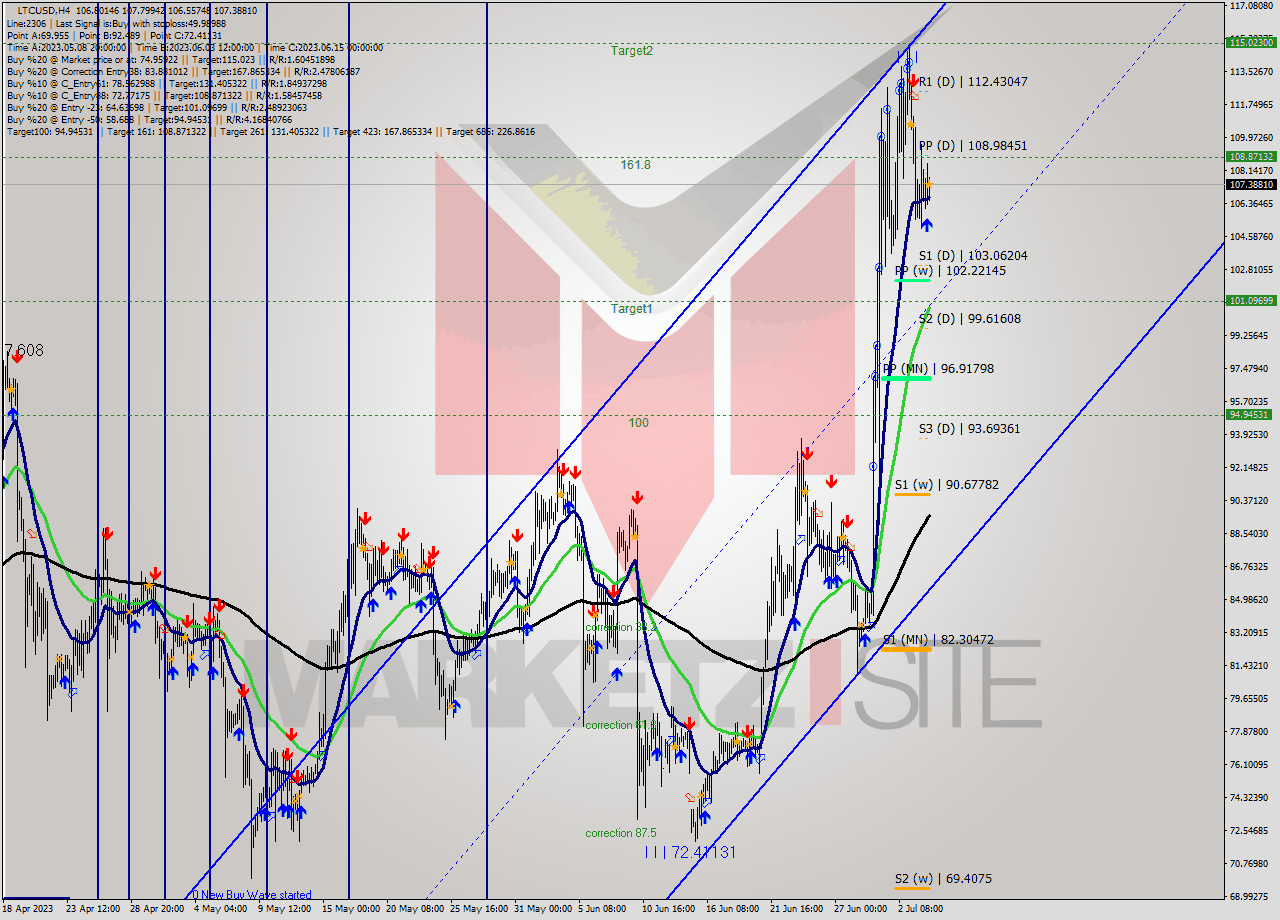Click the PP (MN) | 96.91798 label
This screenshot has height=920, width=1280.
pos(939,369)
